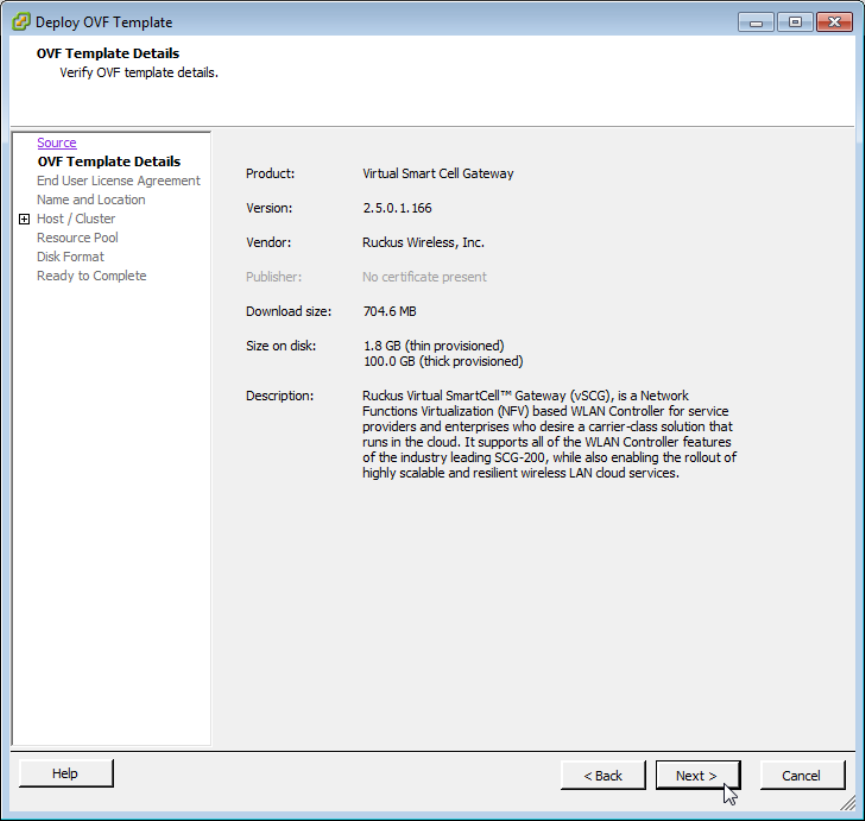This screenshot has width=865, height=821.
Task: Click 100.0 GB (thick provisioned) text
Action: [443, 361]
